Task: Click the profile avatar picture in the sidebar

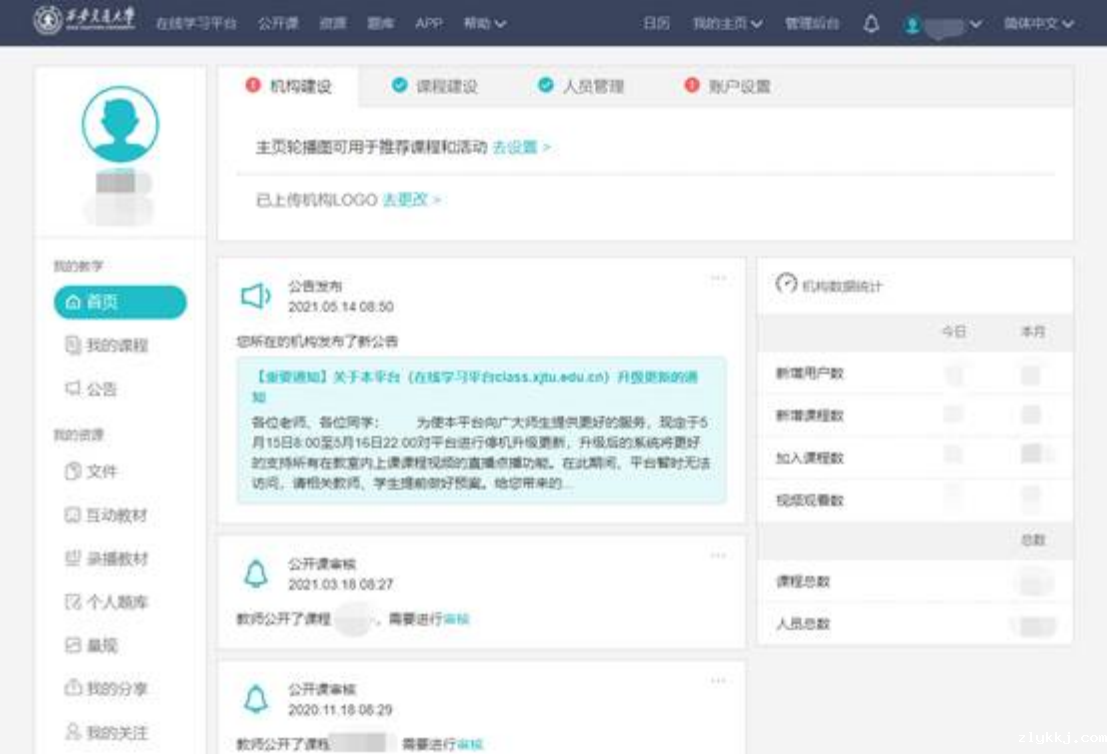Action: (x=120, y=124)
